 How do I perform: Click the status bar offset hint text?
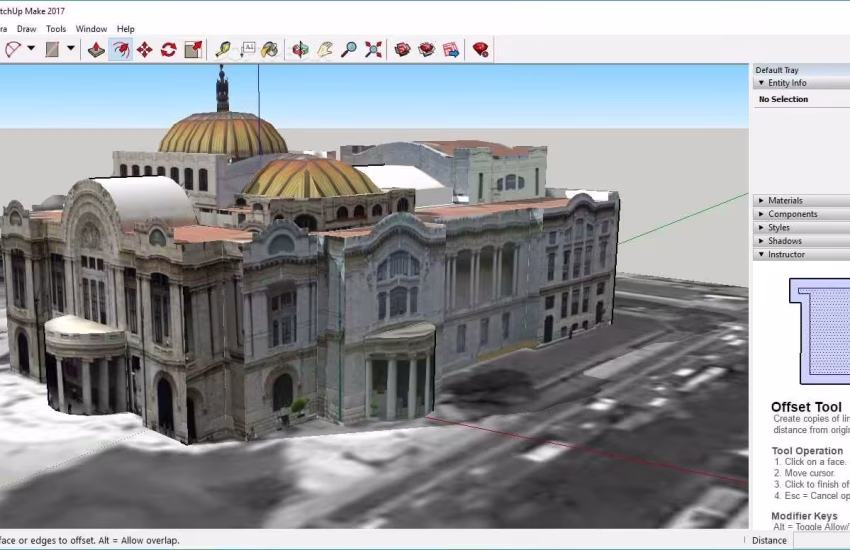click(89, 540)
